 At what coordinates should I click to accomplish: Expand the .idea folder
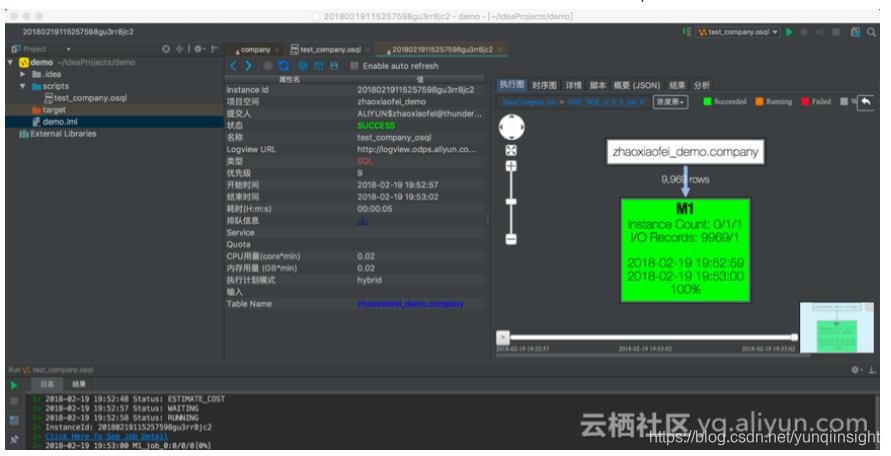23,74
